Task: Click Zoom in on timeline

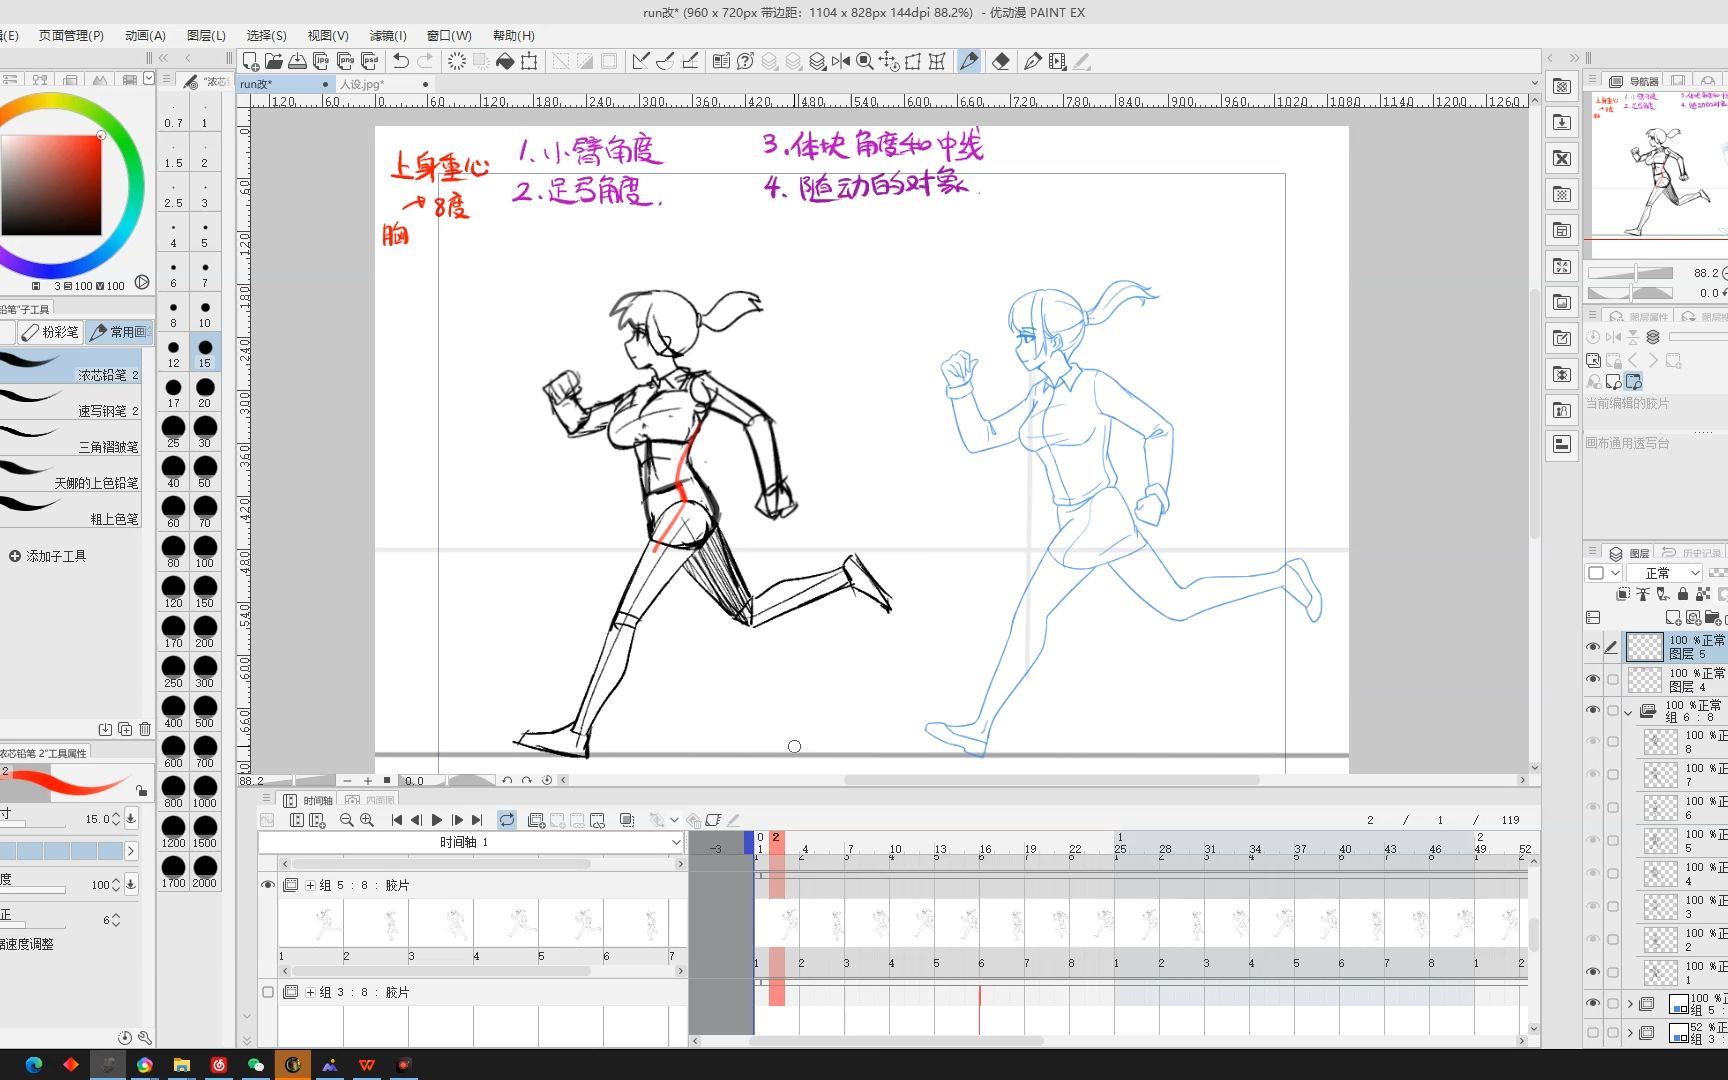Action: 367,820
